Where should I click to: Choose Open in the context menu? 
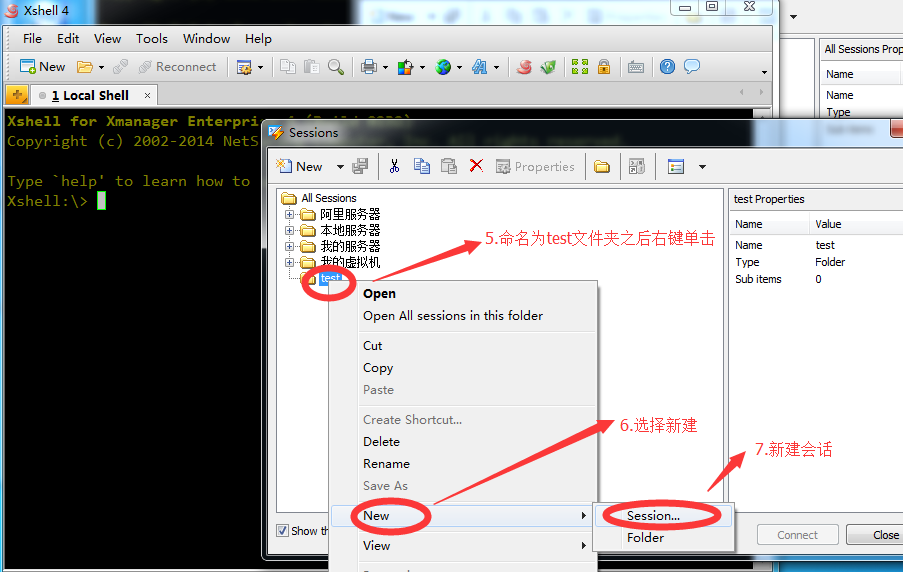pos(379,294)
